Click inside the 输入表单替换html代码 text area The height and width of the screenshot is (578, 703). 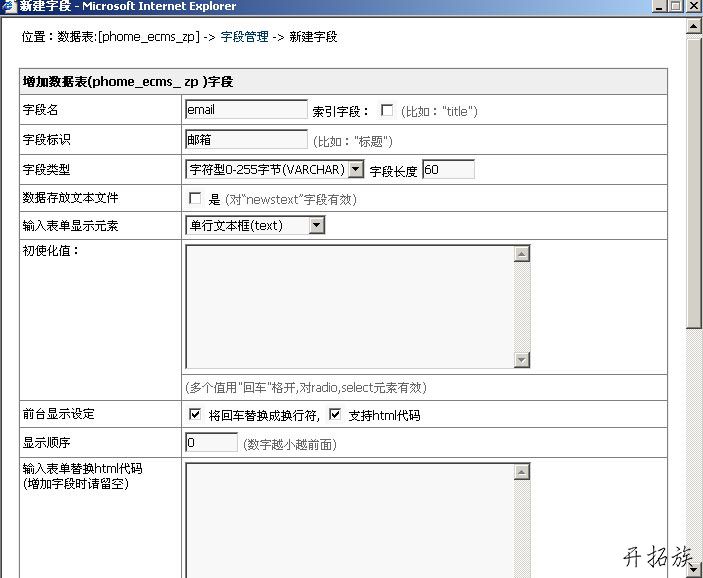tap(350, 520)
